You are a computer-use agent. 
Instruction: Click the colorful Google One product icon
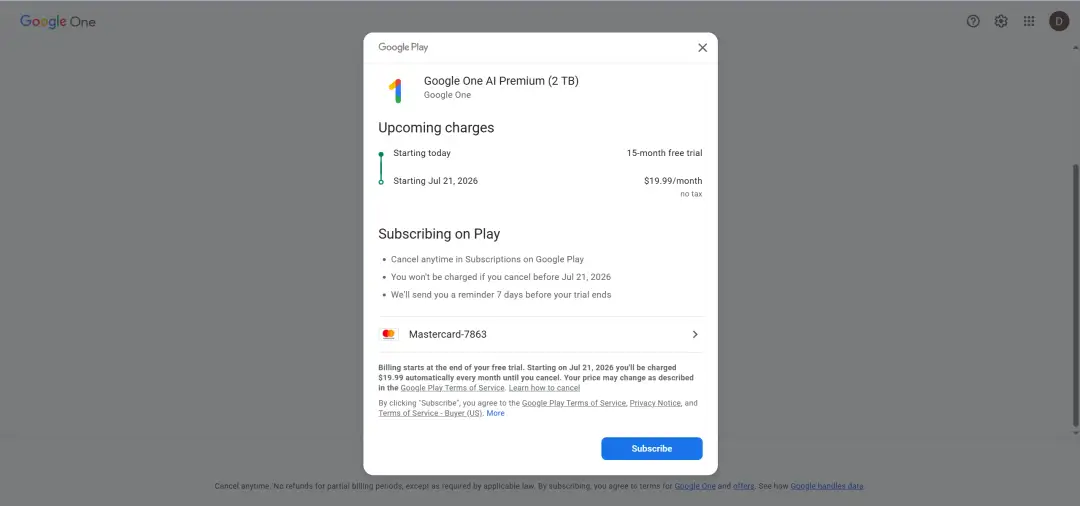pos(395,90)
